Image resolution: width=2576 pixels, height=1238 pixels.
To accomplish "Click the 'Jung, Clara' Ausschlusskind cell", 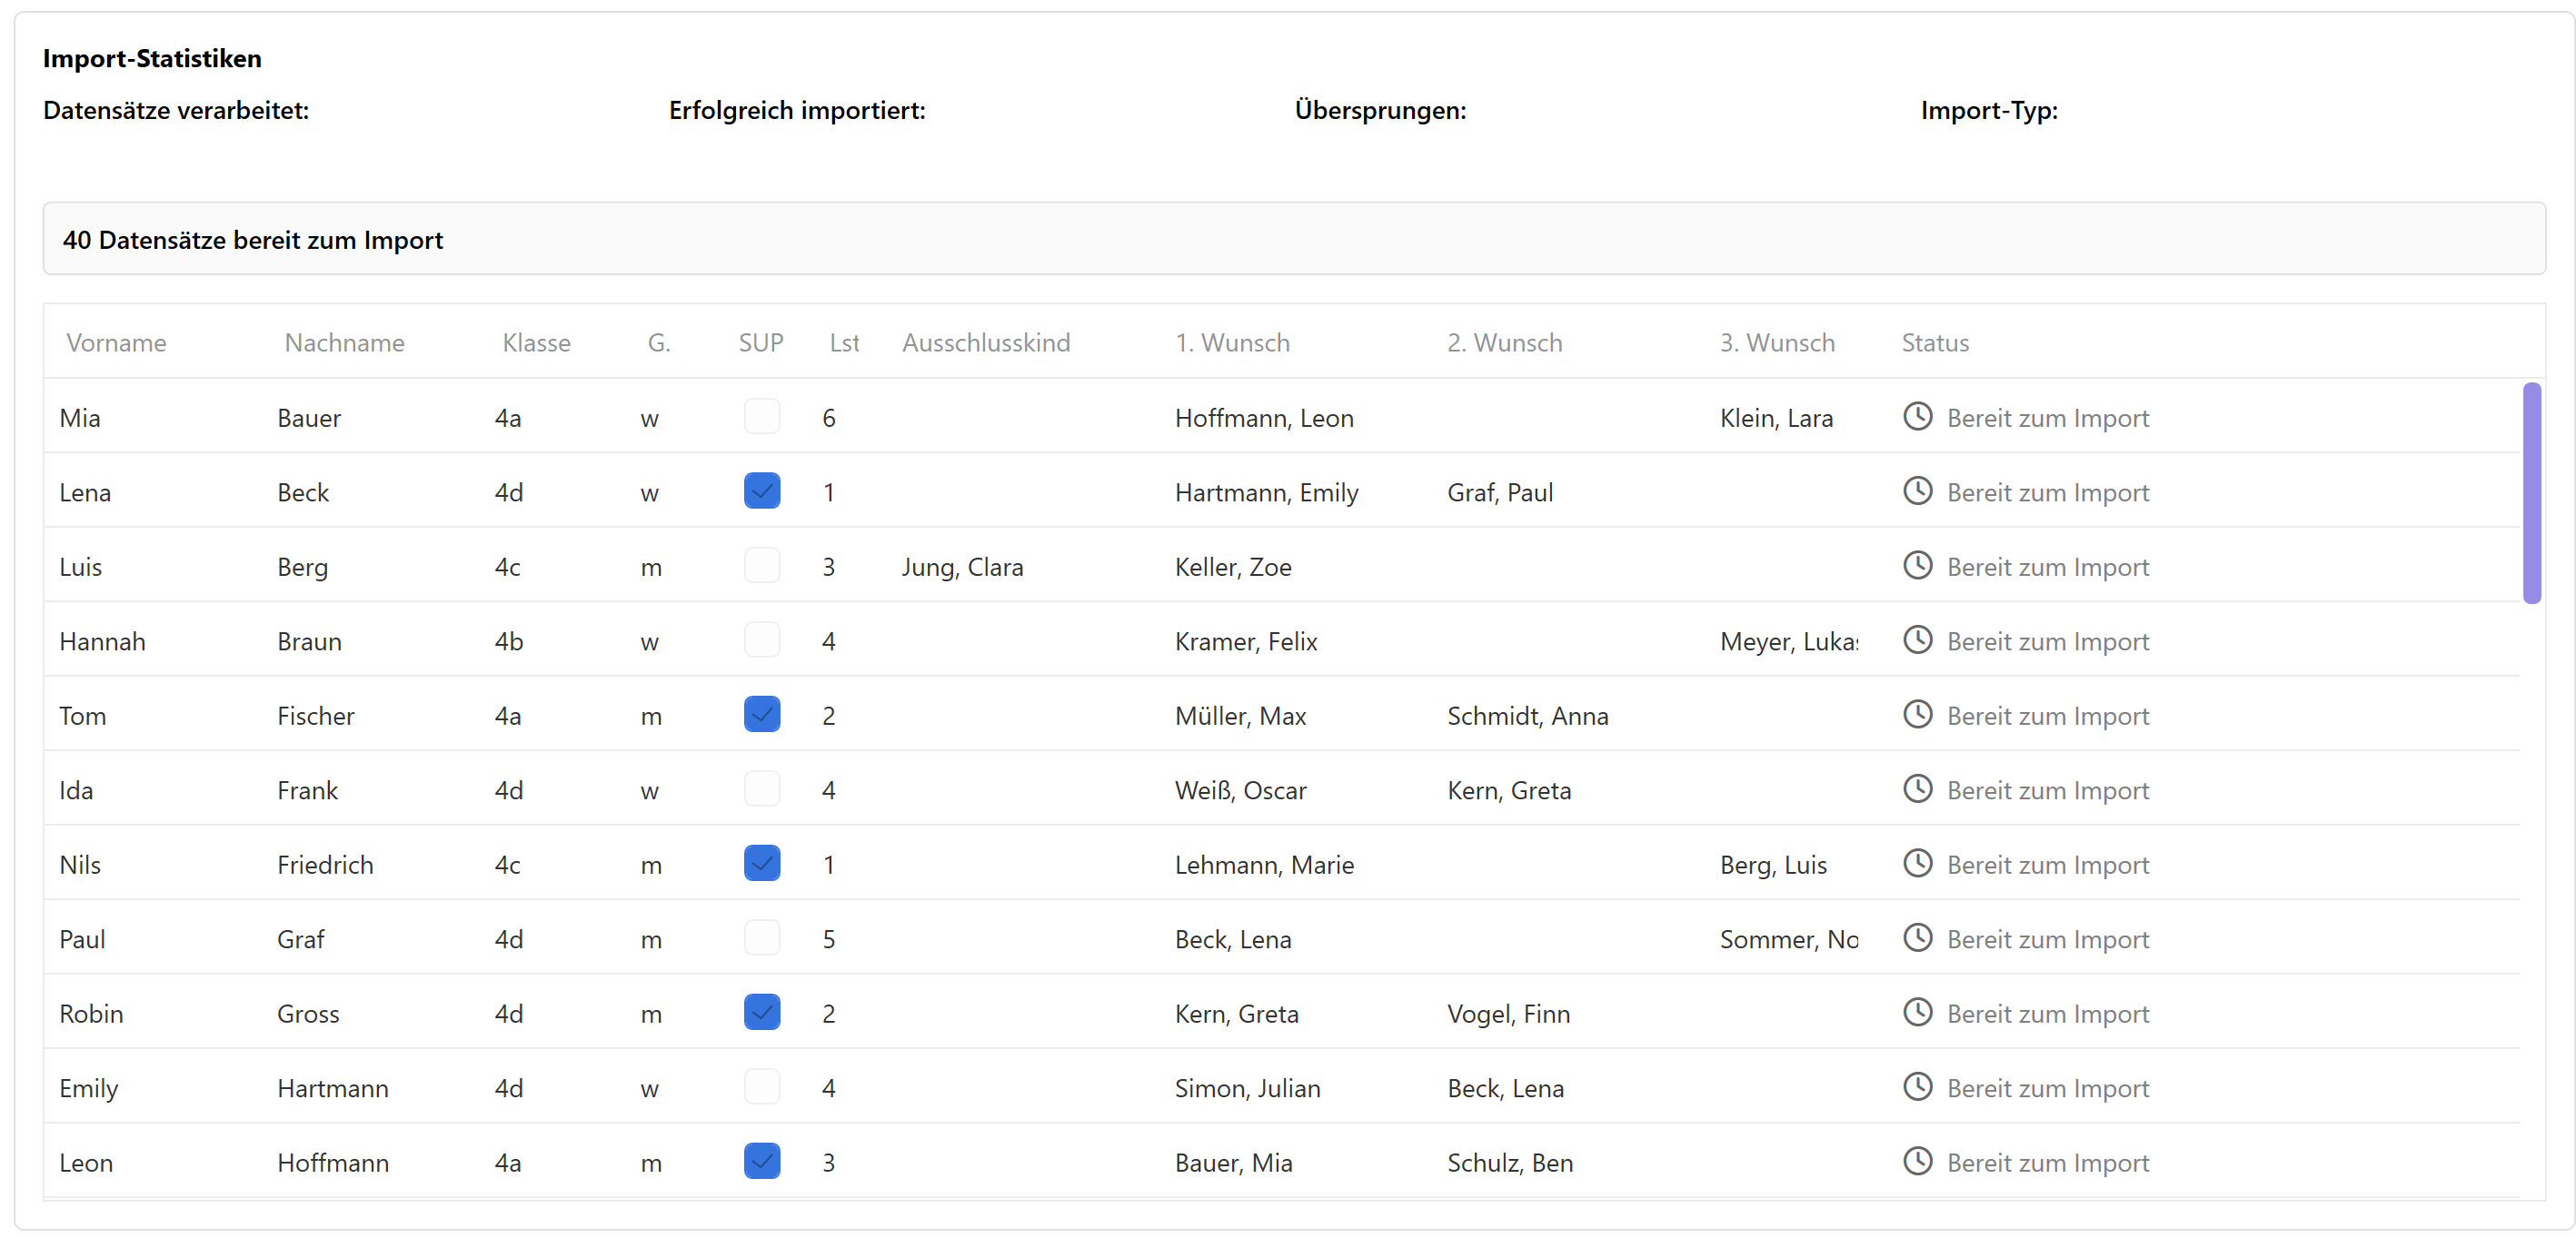I will tap(962, 567).
